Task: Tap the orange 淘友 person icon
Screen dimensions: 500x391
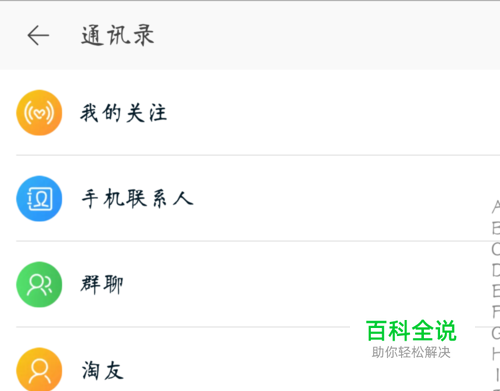Action: (x=39, y=369)
